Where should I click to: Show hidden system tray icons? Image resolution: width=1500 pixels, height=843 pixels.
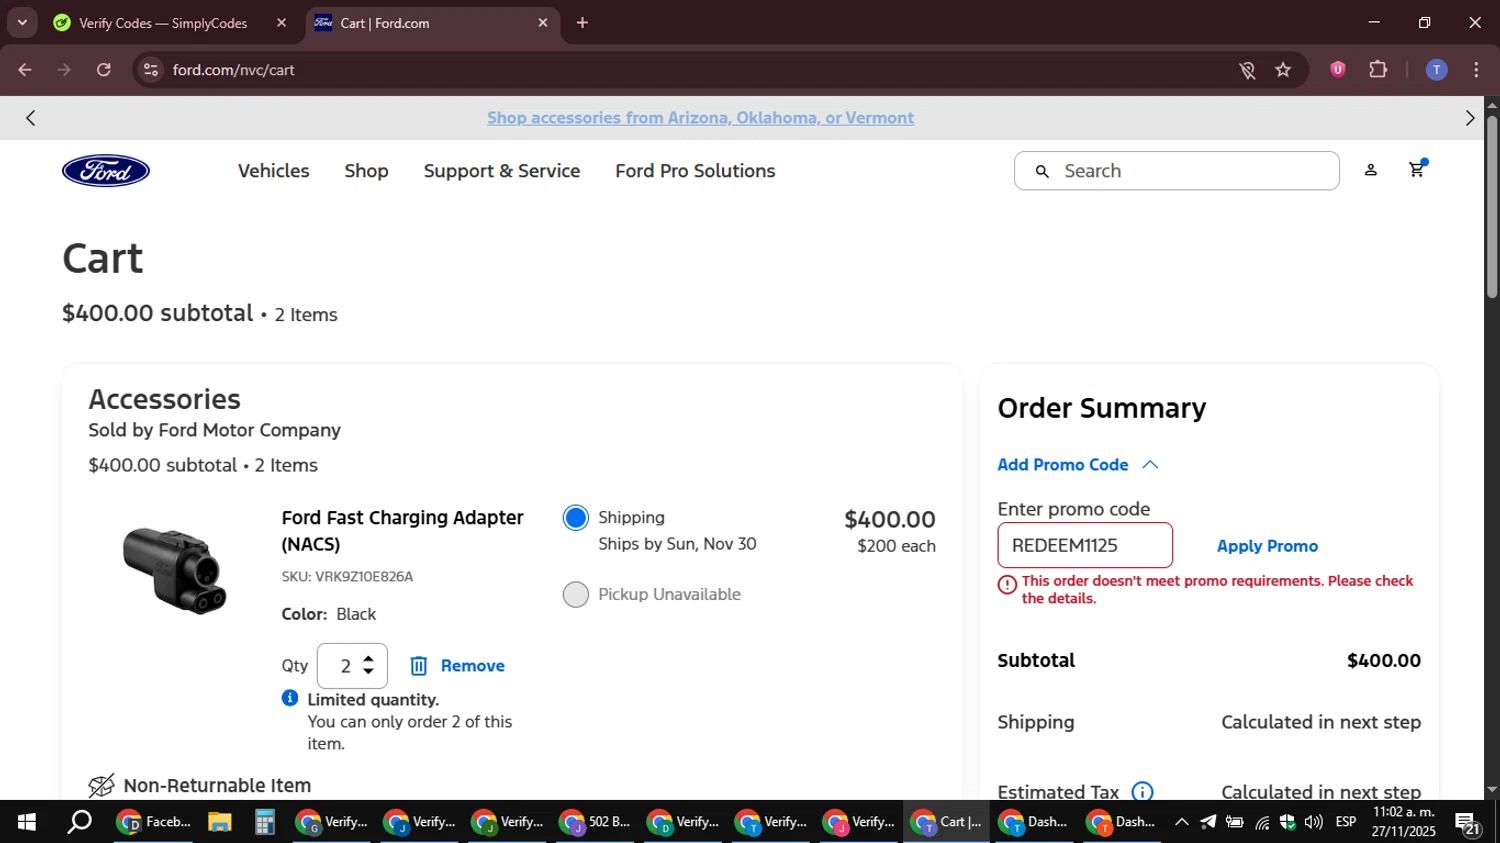pos(1182,822)
